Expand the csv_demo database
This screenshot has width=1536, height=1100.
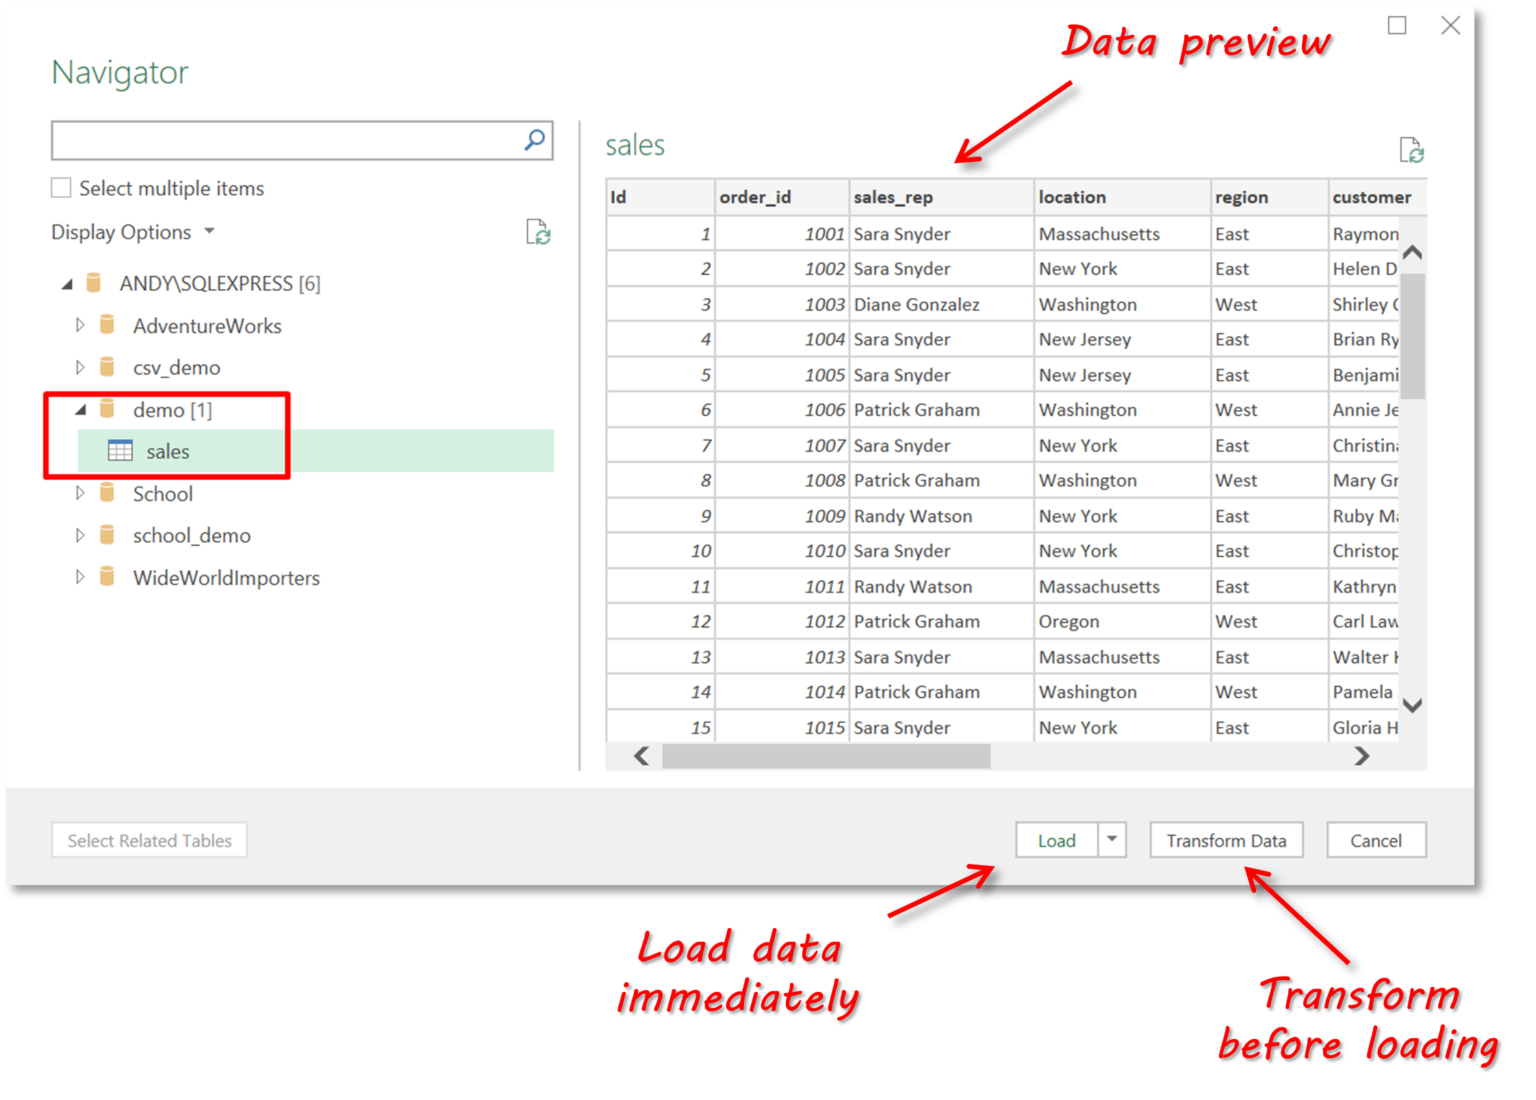click(80, 367)
